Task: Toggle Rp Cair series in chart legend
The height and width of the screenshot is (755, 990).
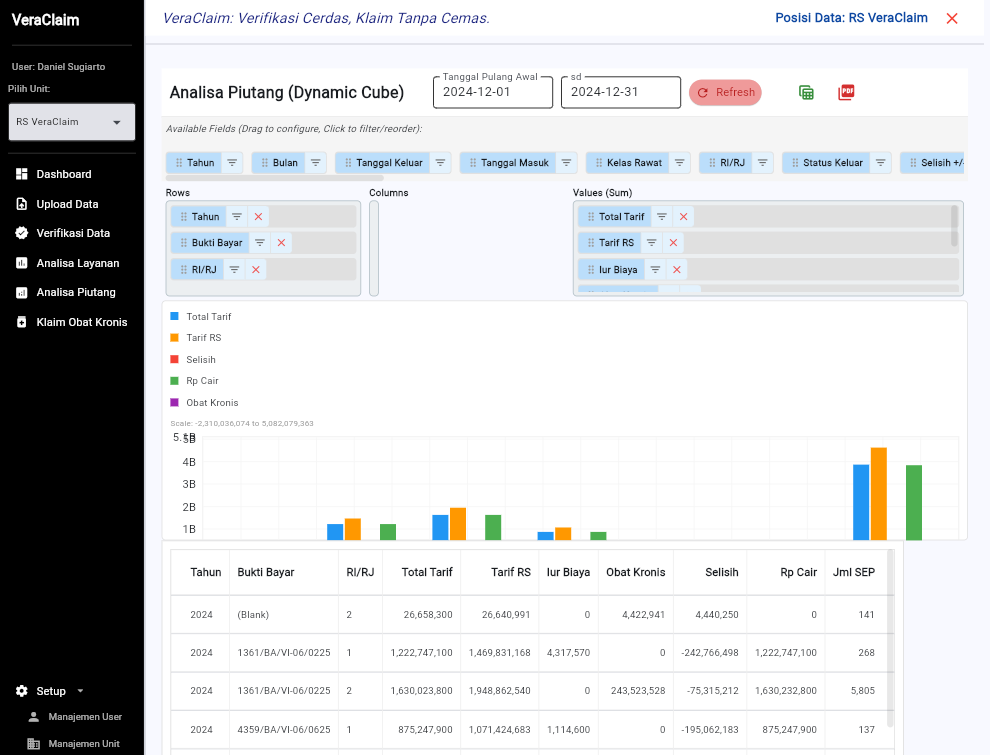Action: (x=202, y=381)
